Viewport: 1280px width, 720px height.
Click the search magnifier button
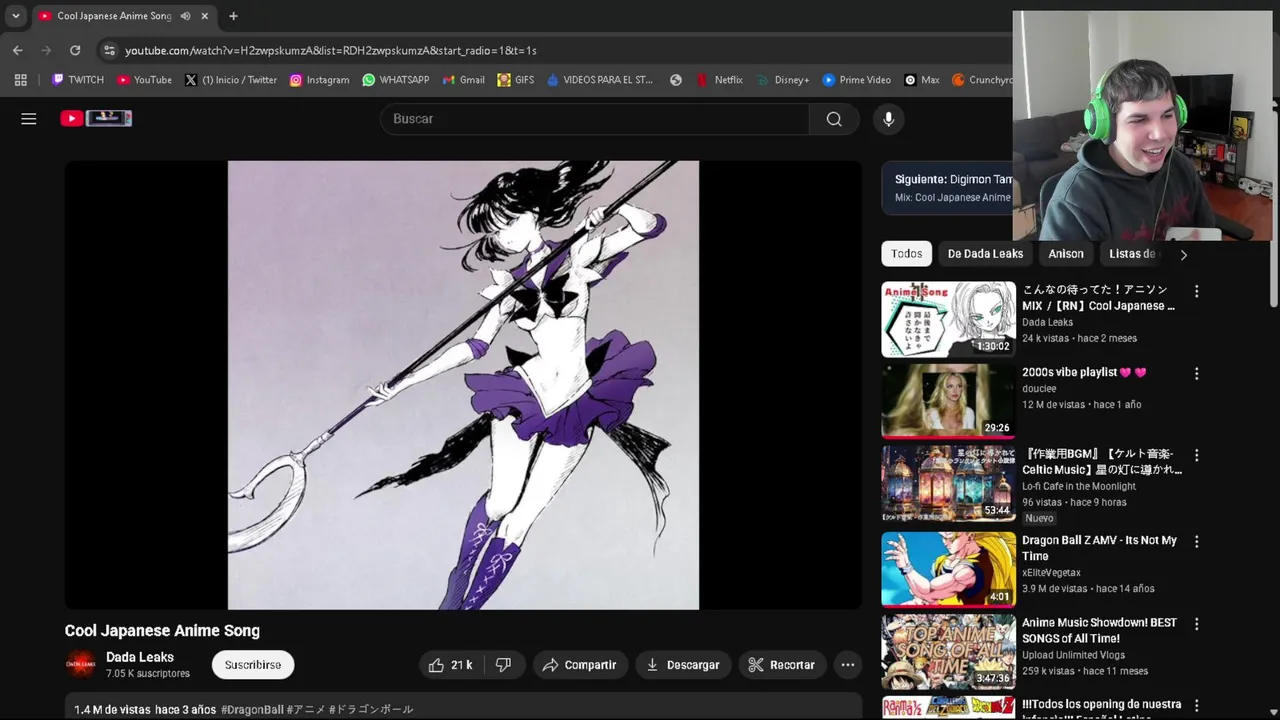[834, 119]
